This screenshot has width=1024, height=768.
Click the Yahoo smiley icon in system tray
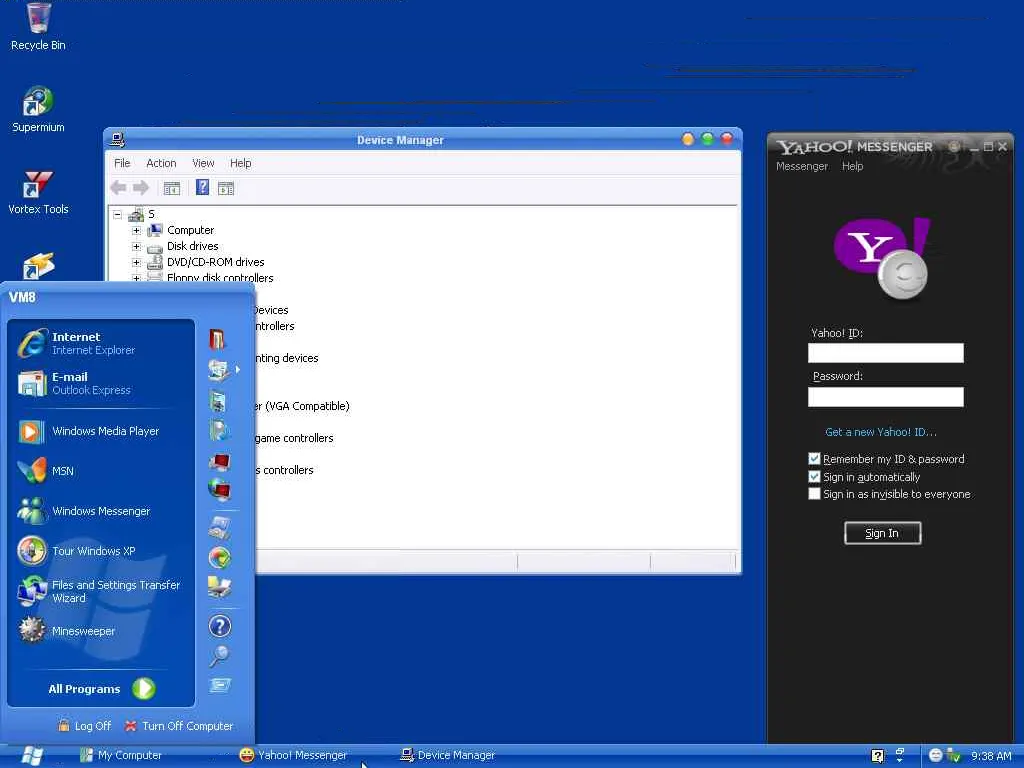click(x=936, y=756)
